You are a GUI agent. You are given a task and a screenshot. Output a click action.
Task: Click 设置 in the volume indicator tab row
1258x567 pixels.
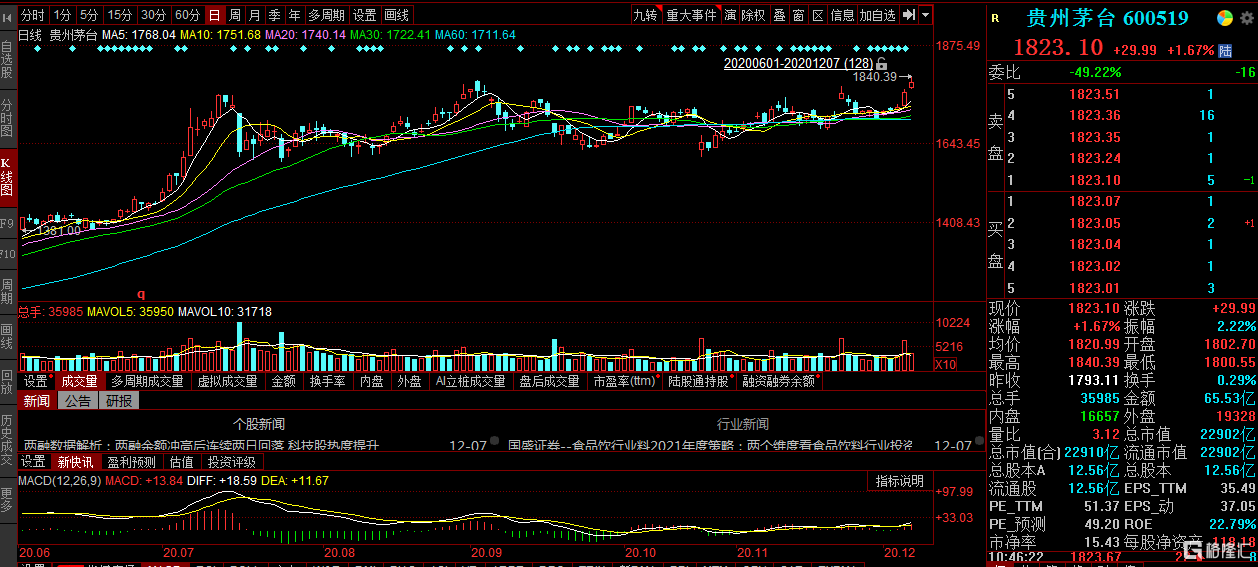pos(36,381)
